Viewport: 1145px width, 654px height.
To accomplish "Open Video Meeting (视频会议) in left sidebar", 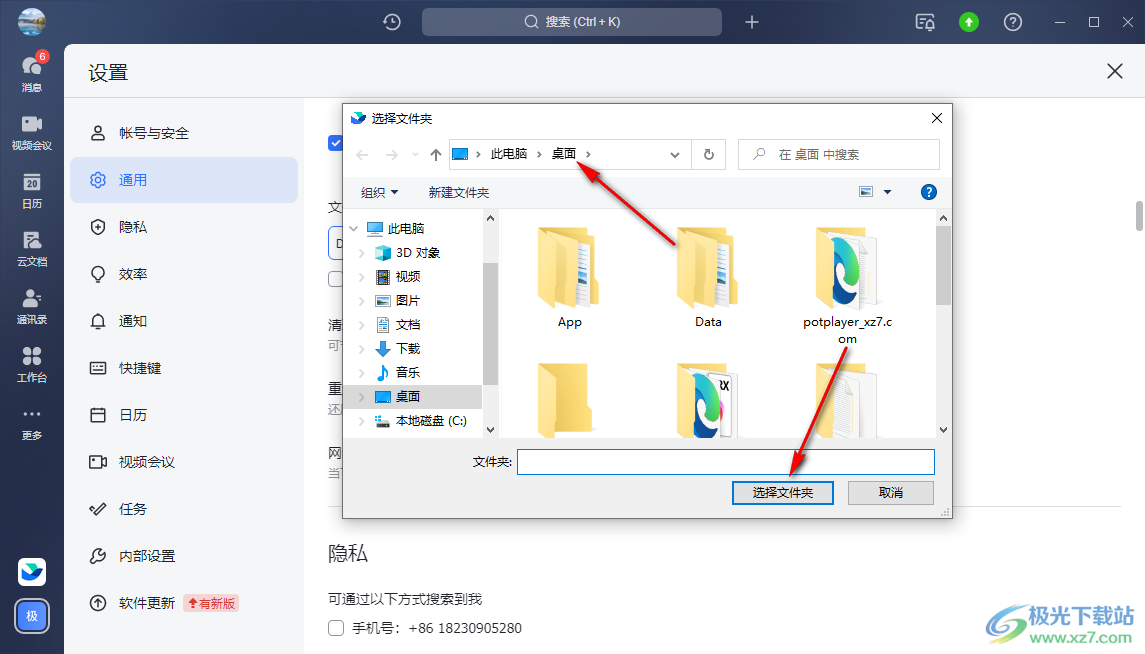I will [x=31, y=132].
